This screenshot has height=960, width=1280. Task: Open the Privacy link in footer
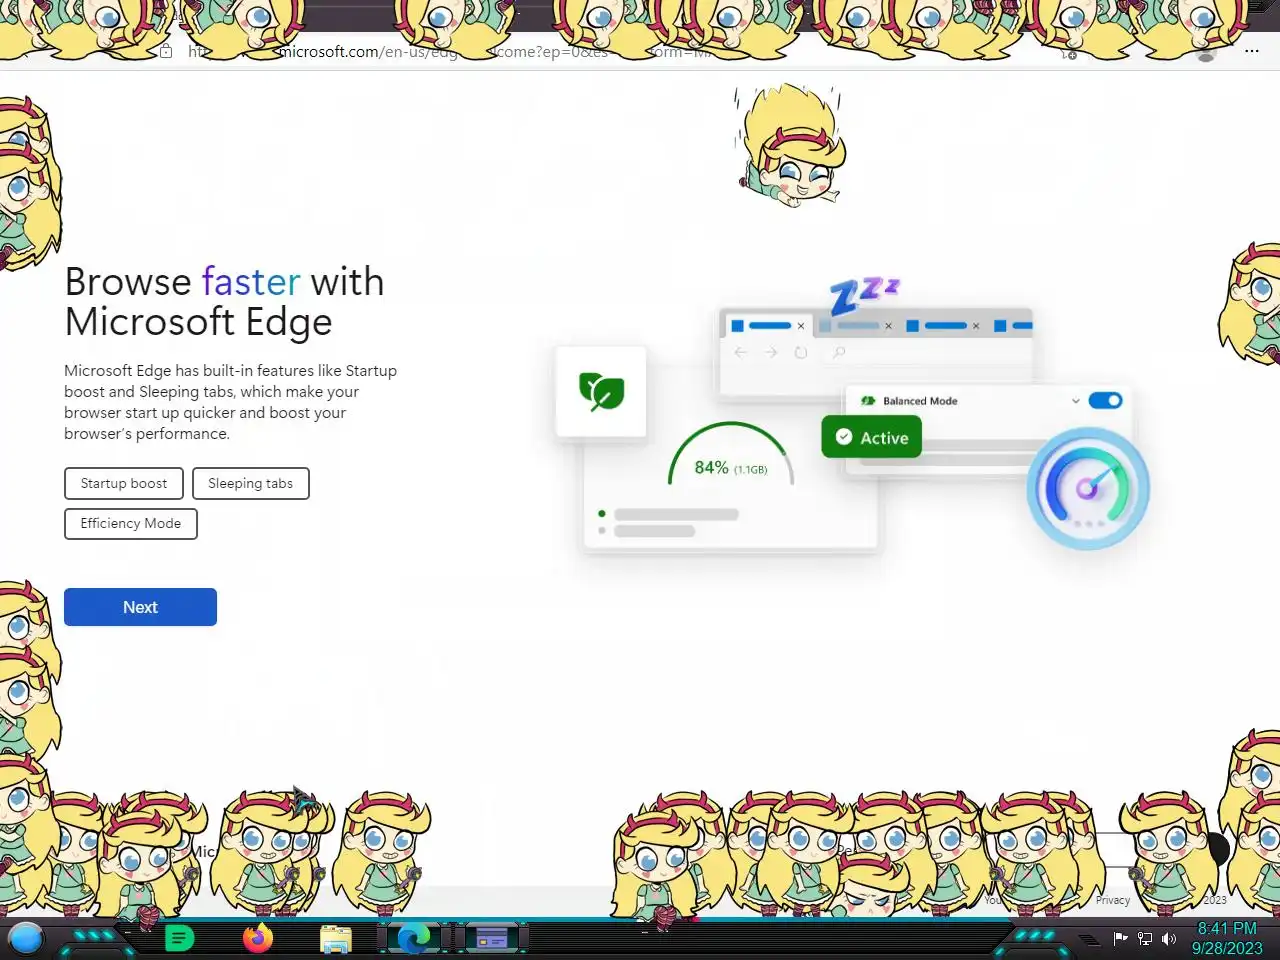click(1112, 900)
